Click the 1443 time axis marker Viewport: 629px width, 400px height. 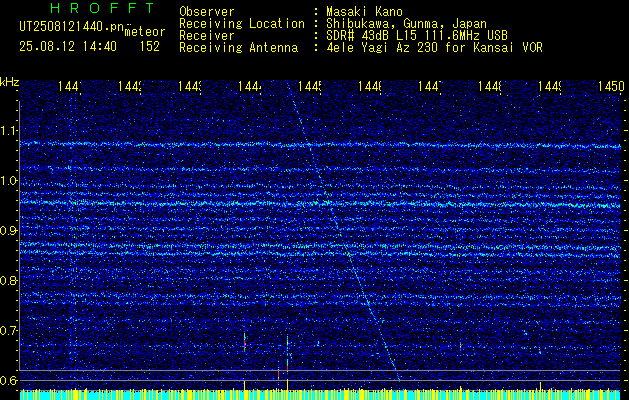(190, 86)
